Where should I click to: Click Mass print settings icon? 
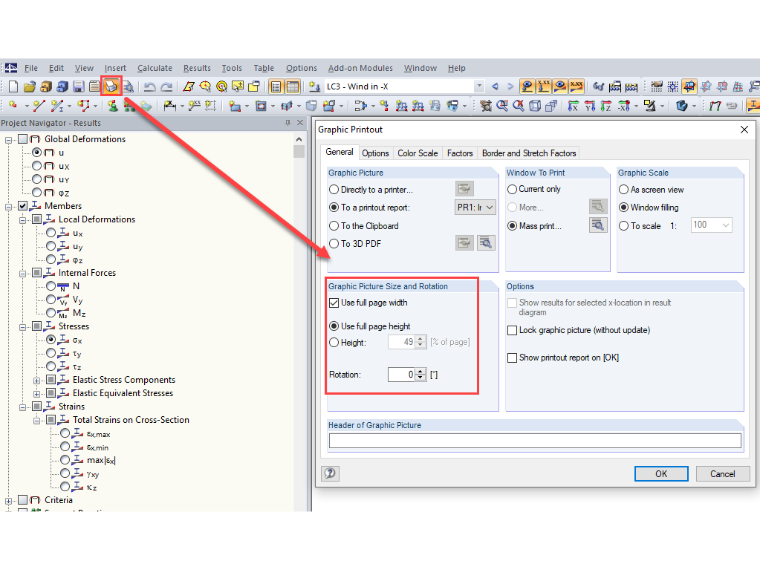(598, 225)
